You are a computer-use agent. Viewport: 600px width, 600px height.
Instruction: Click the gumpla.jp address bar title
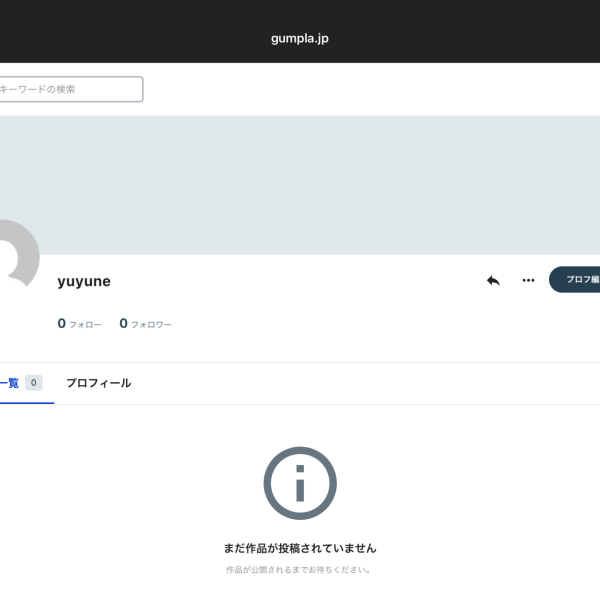[x=300, y=38]
